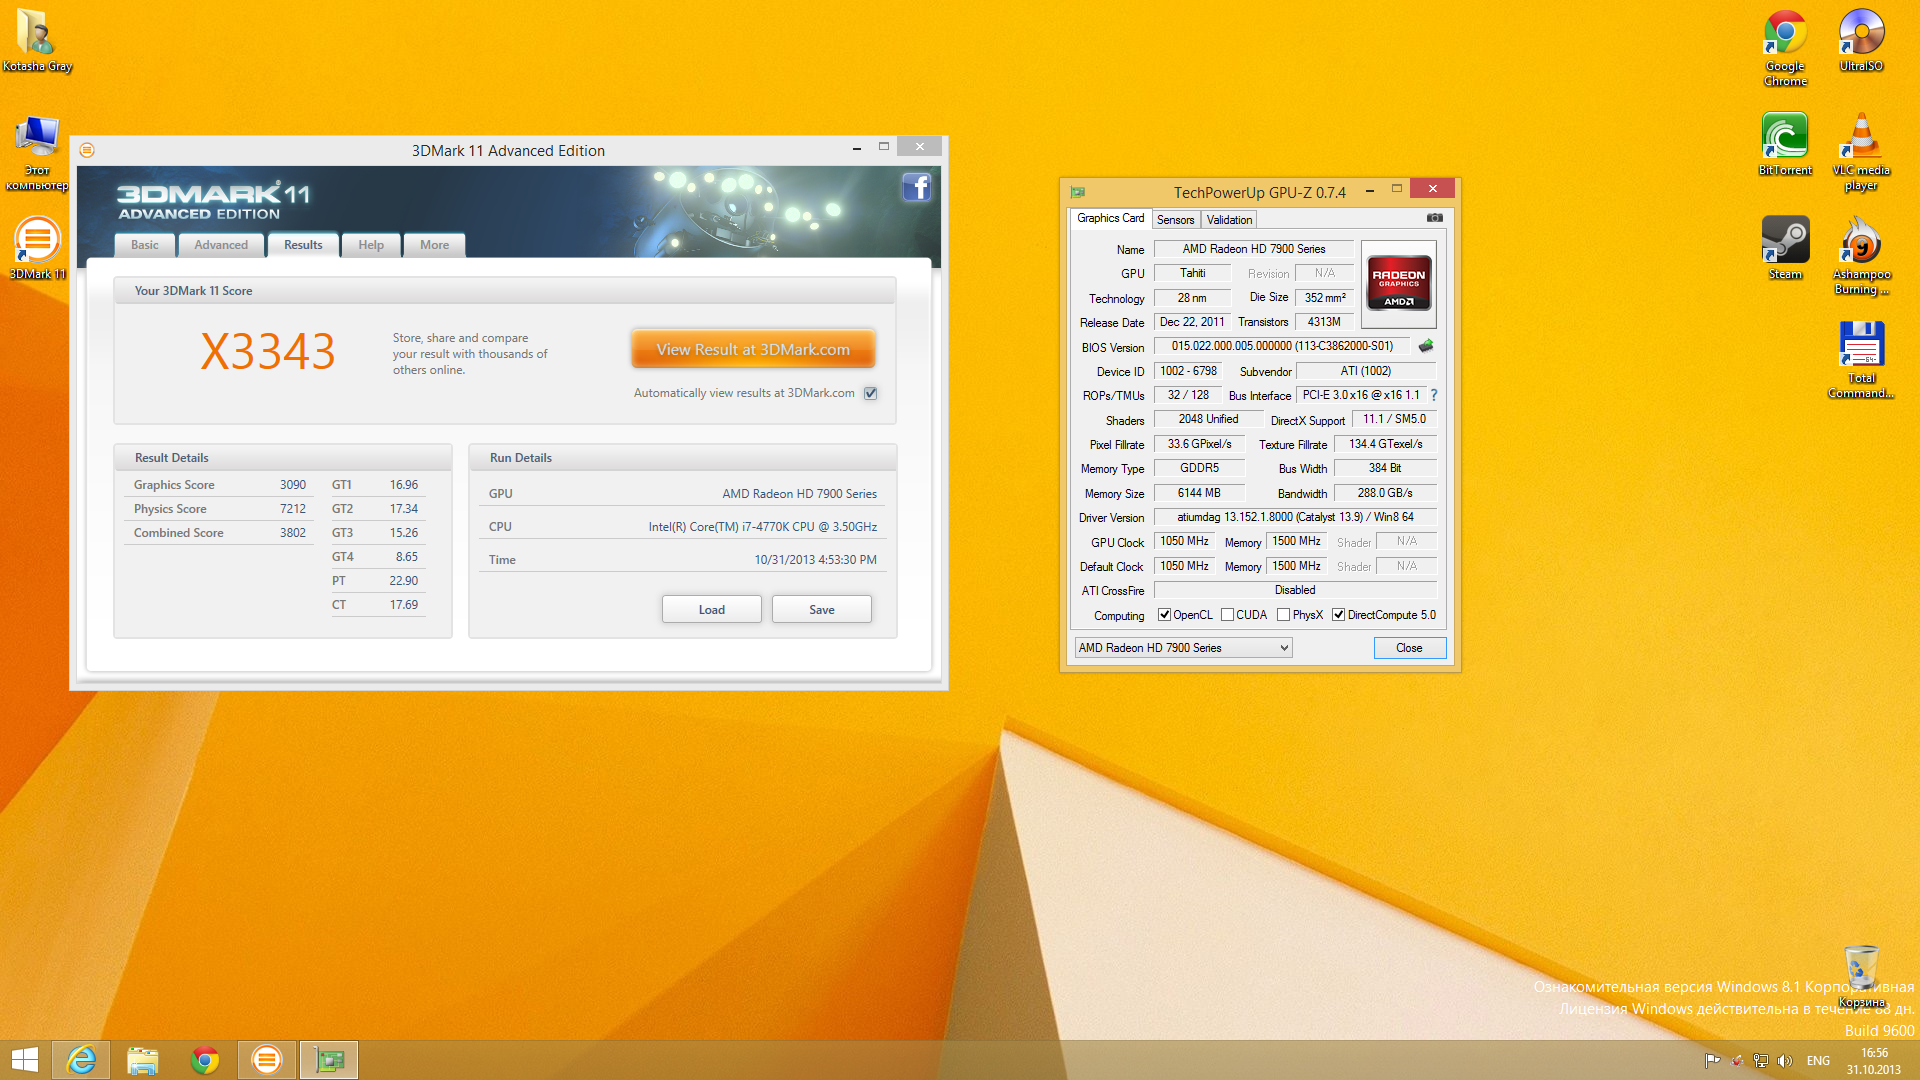The image size is (1920, 1080).
Task: Uncheck the OpenCL checkbox
Action: click(x=1164, y=615)
